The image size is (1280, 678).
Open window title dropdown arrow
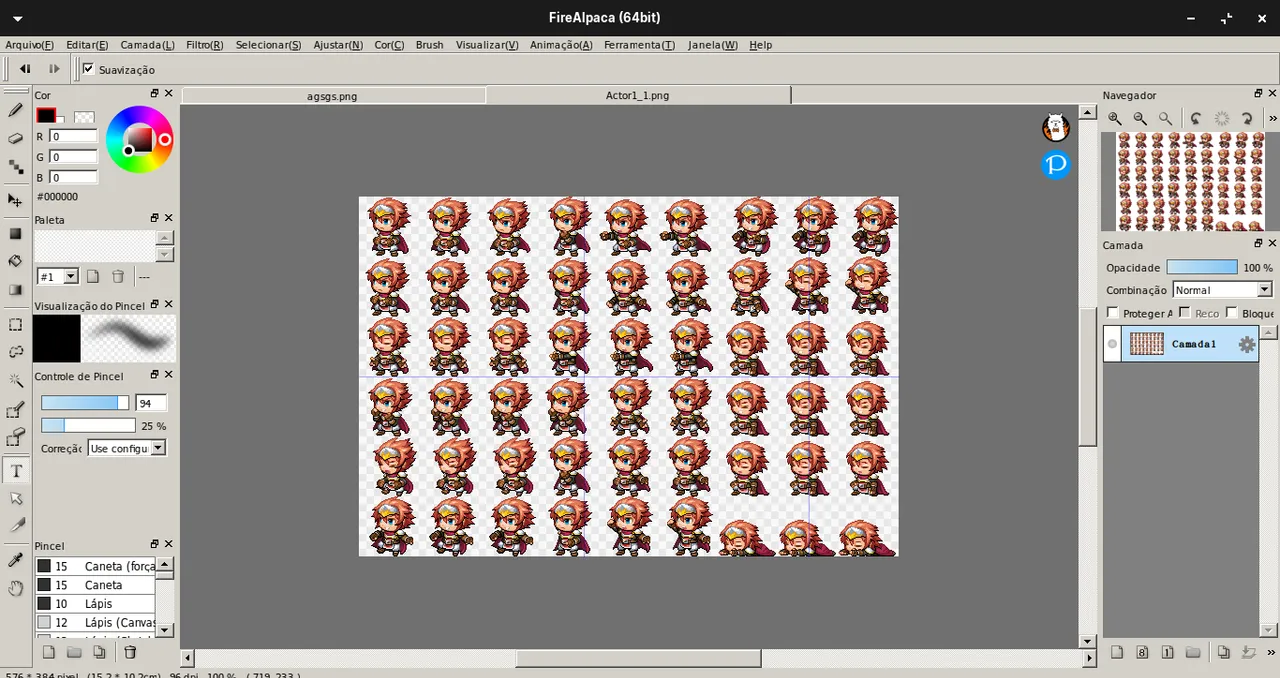click(x=18, y=19)
